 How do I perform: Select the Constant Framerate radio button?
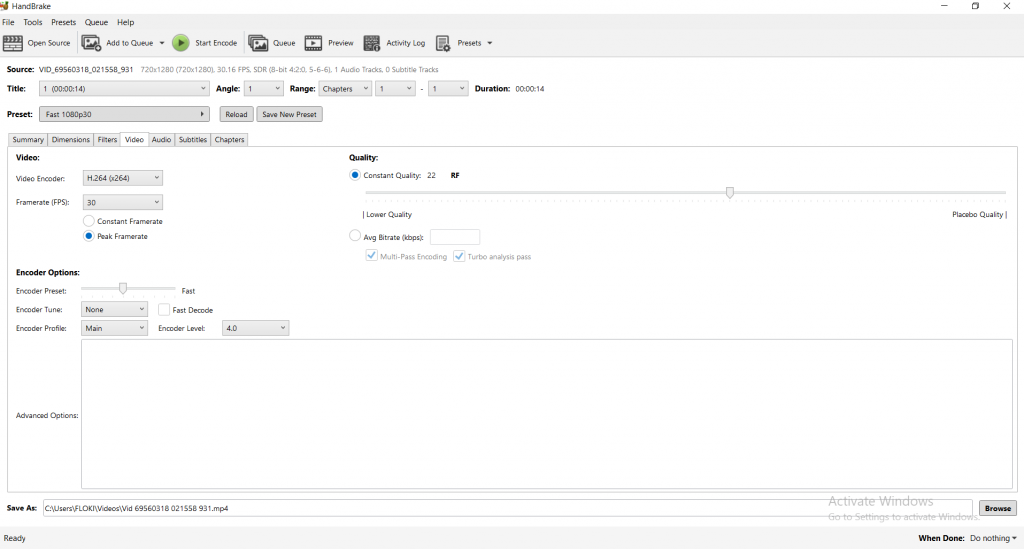89,221
